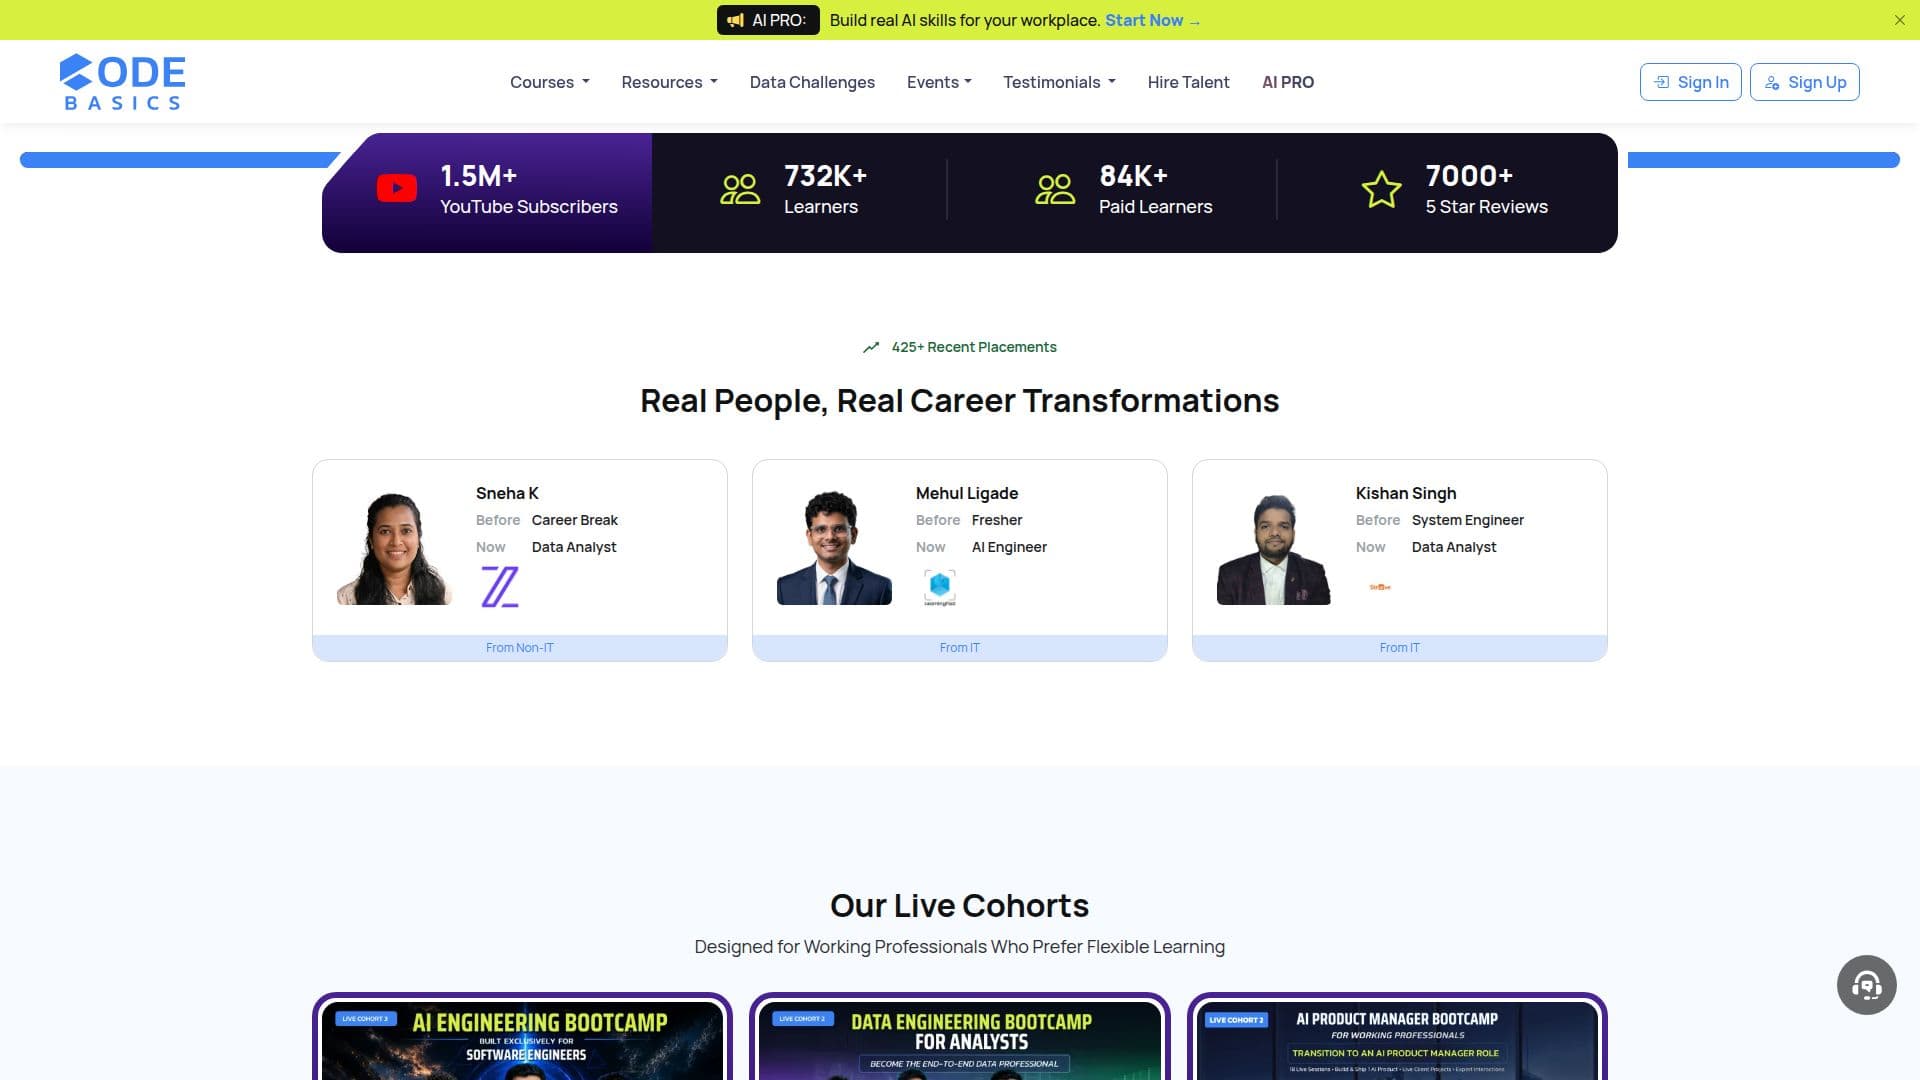
Task: Click the Paid Learners people icon
Action: coord(1055,189)
